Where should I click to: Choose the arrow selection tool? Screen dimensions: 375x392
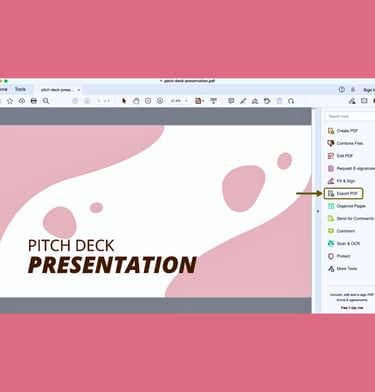124,101
